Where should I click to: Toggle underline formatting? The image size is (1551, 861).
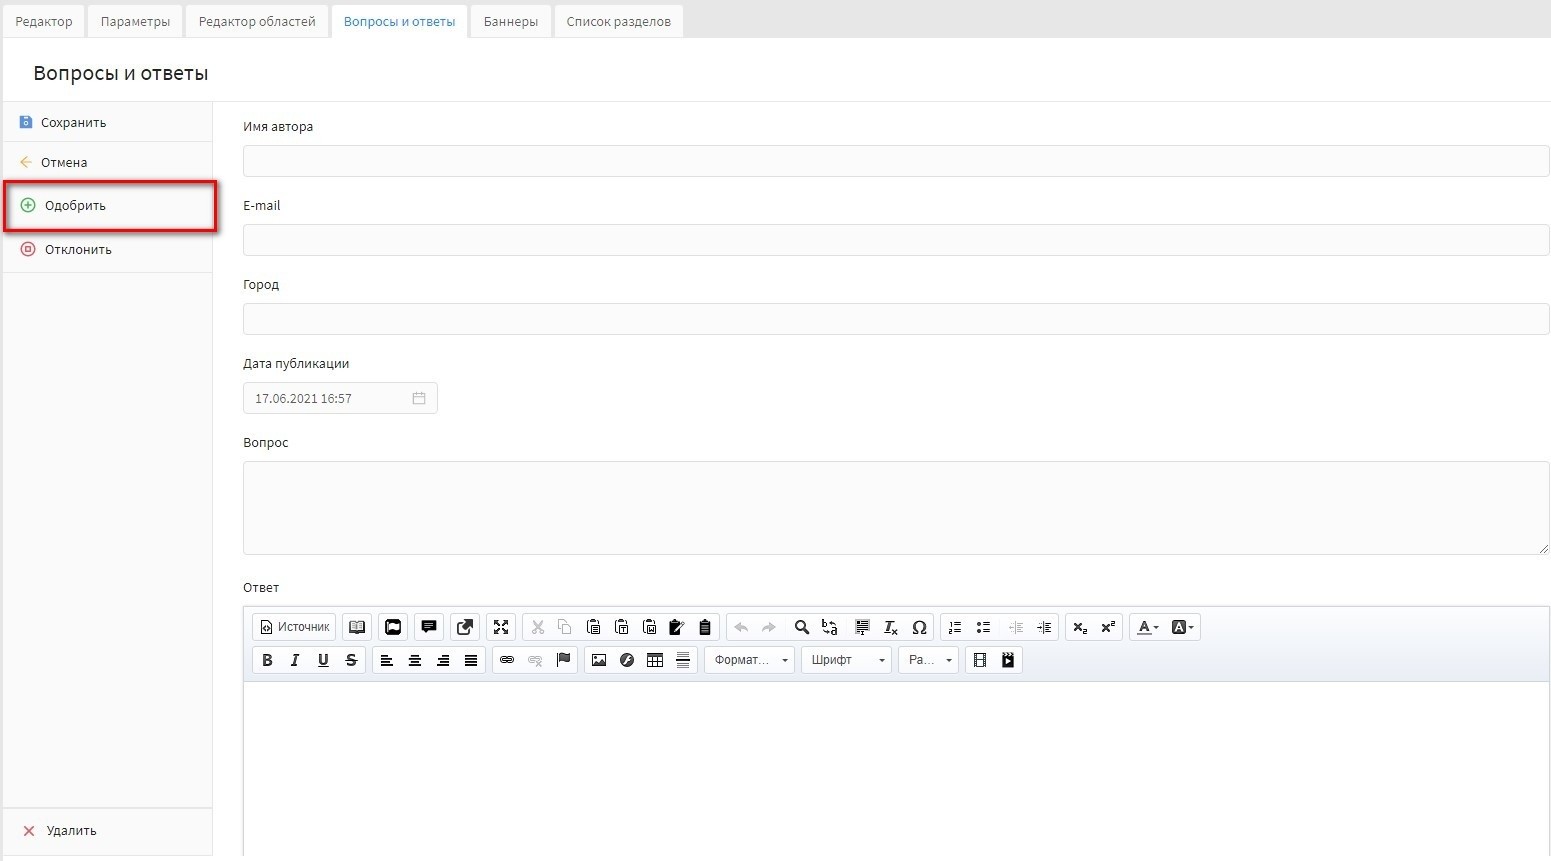[323, 660]
